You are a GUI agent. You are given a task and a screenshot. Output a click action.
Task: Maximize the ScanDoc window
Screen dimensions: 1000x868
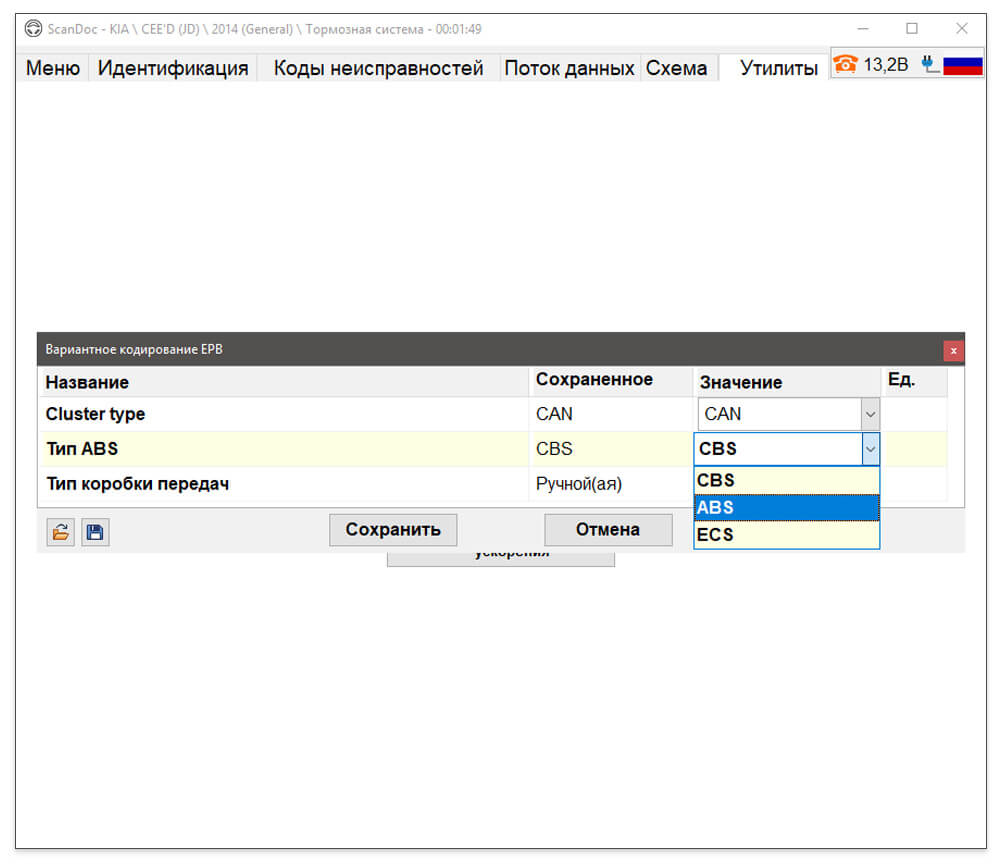[912, 29]
